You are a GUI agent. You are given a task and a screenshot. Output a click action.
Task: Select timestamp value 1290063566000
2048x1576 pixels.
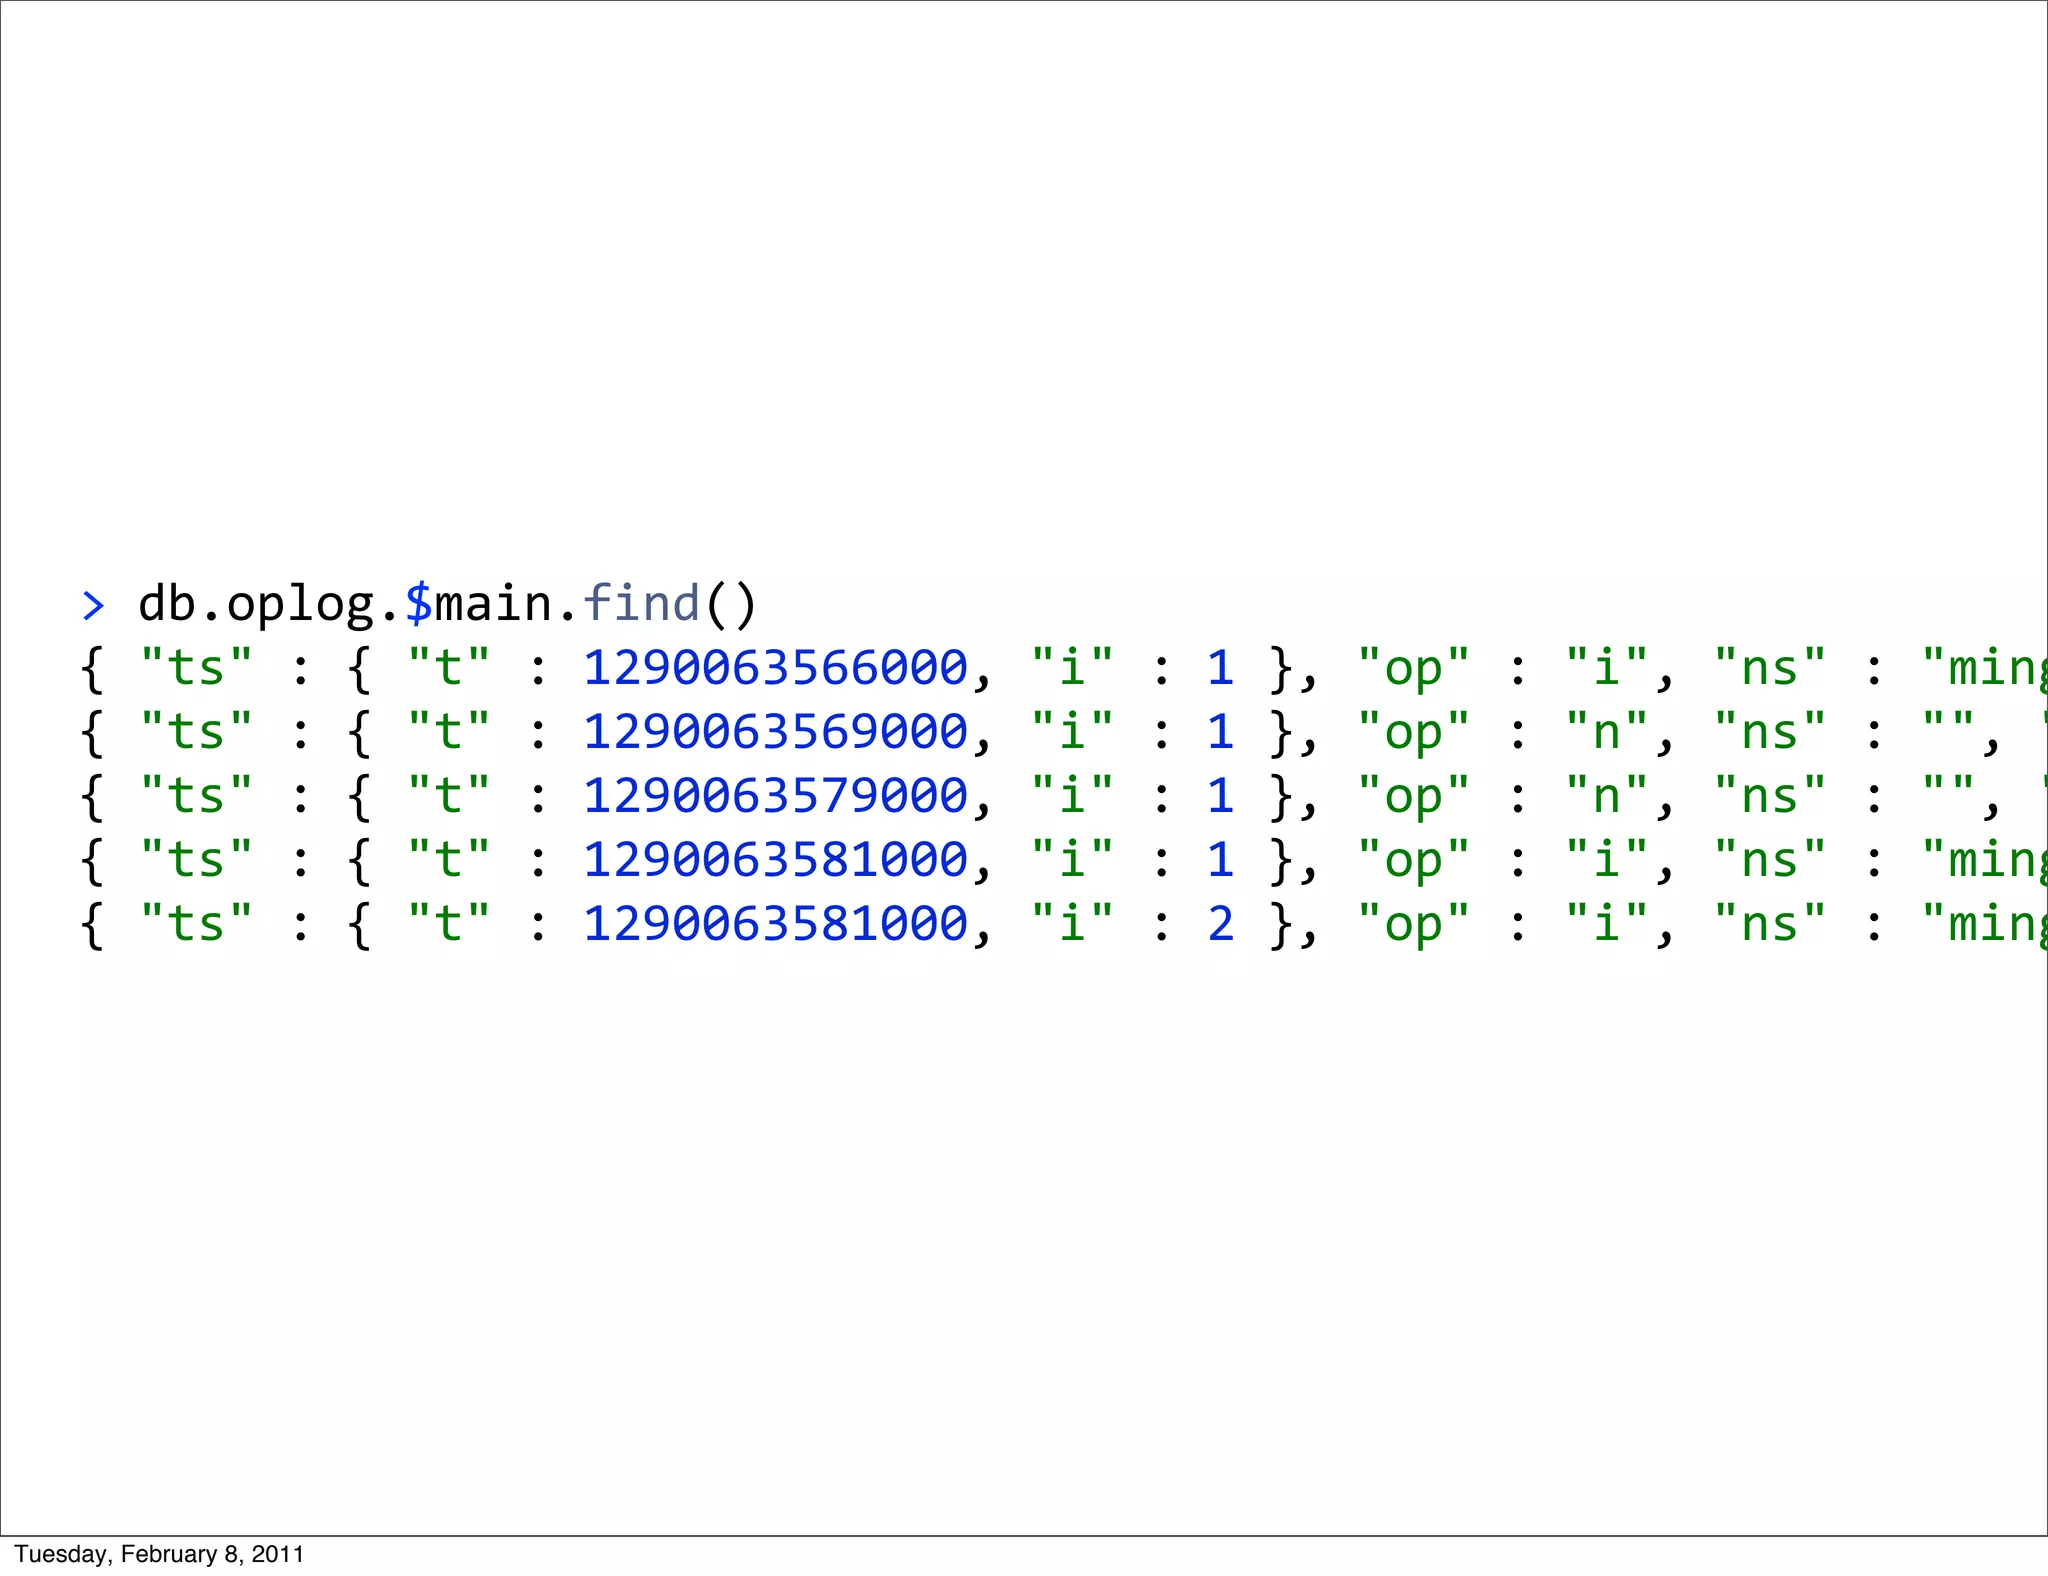point(775,668)
